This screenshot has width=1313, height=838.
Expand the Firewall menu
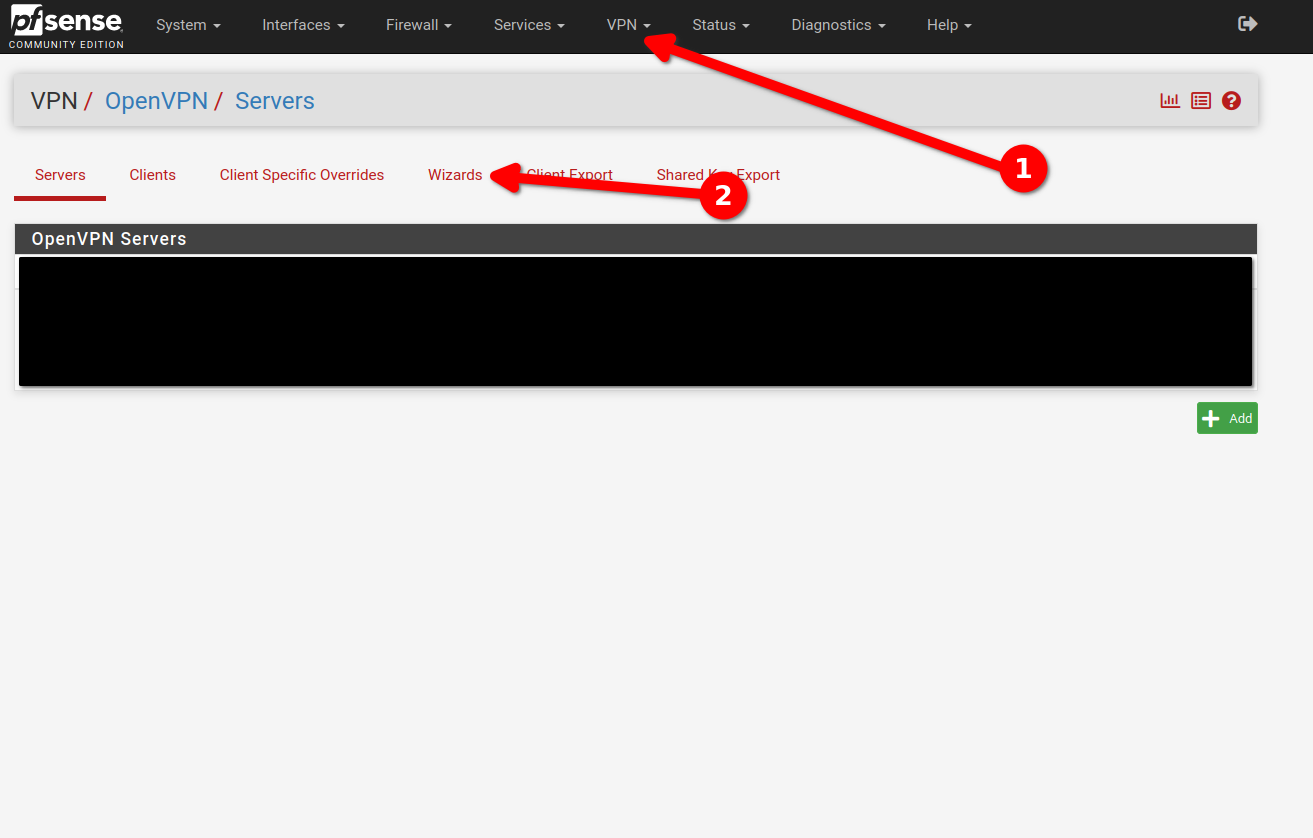coord(419,25)
